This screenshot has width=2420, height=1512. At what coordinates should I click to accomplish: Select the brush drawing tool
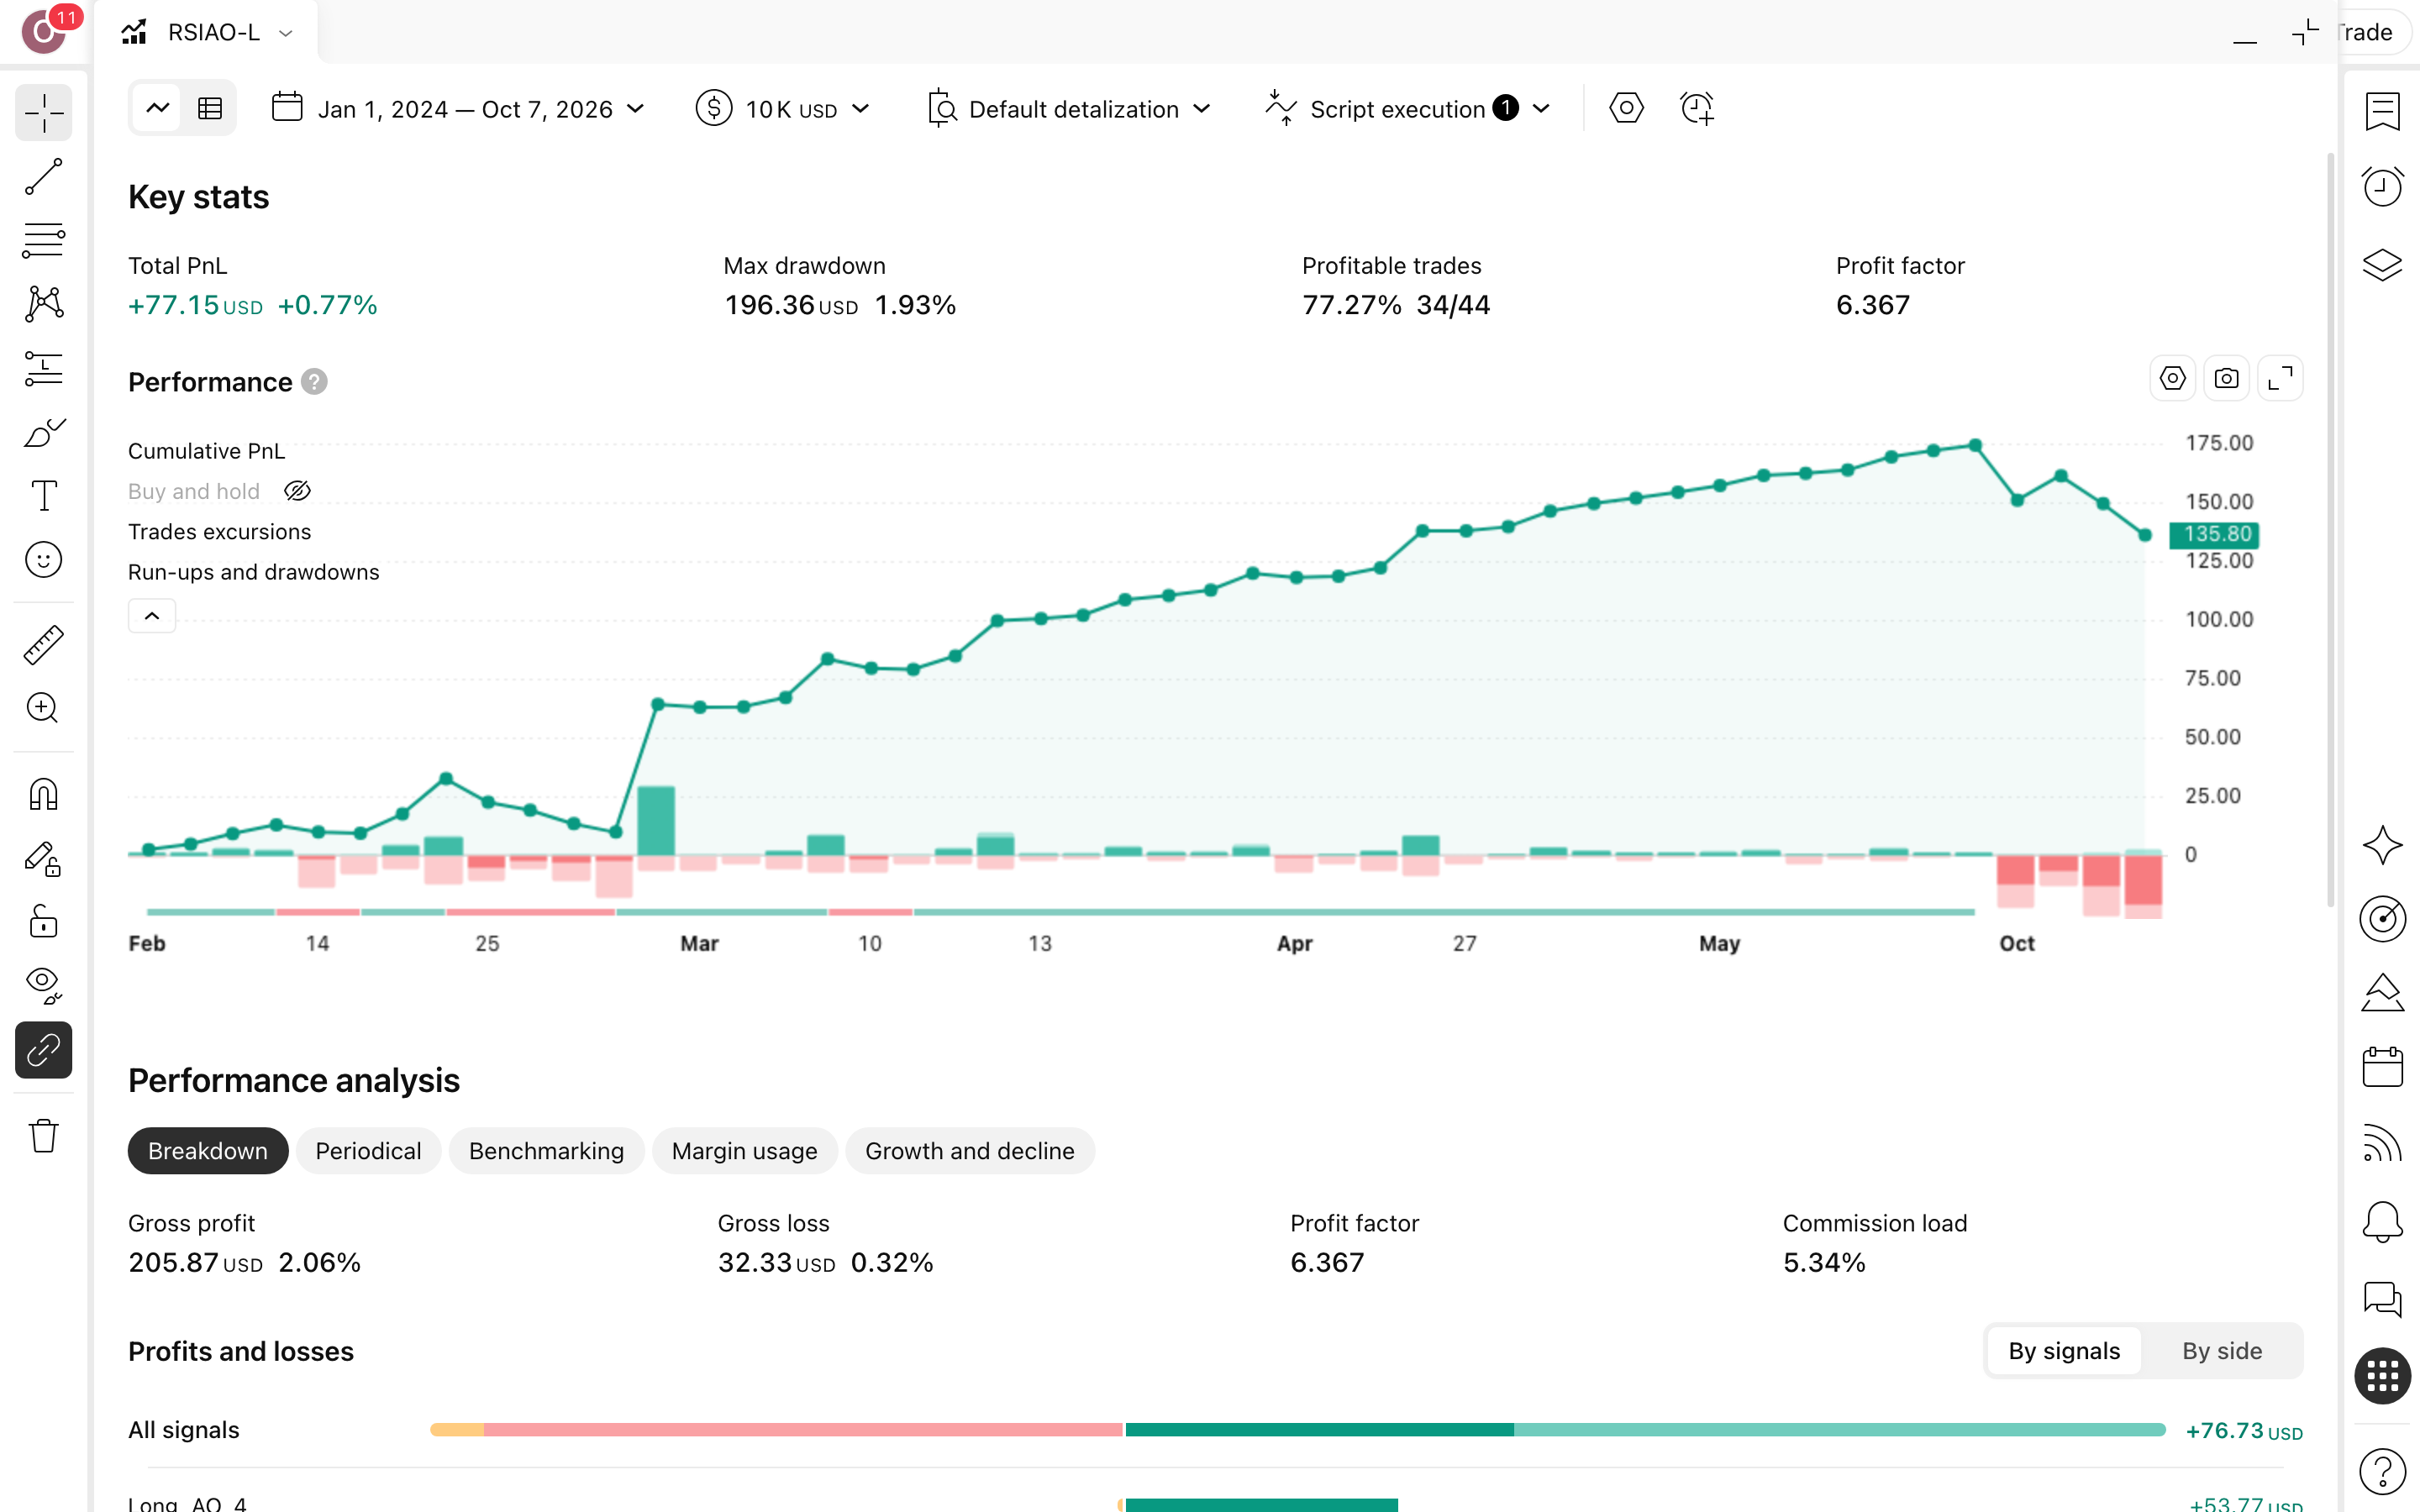pos(44,432)
